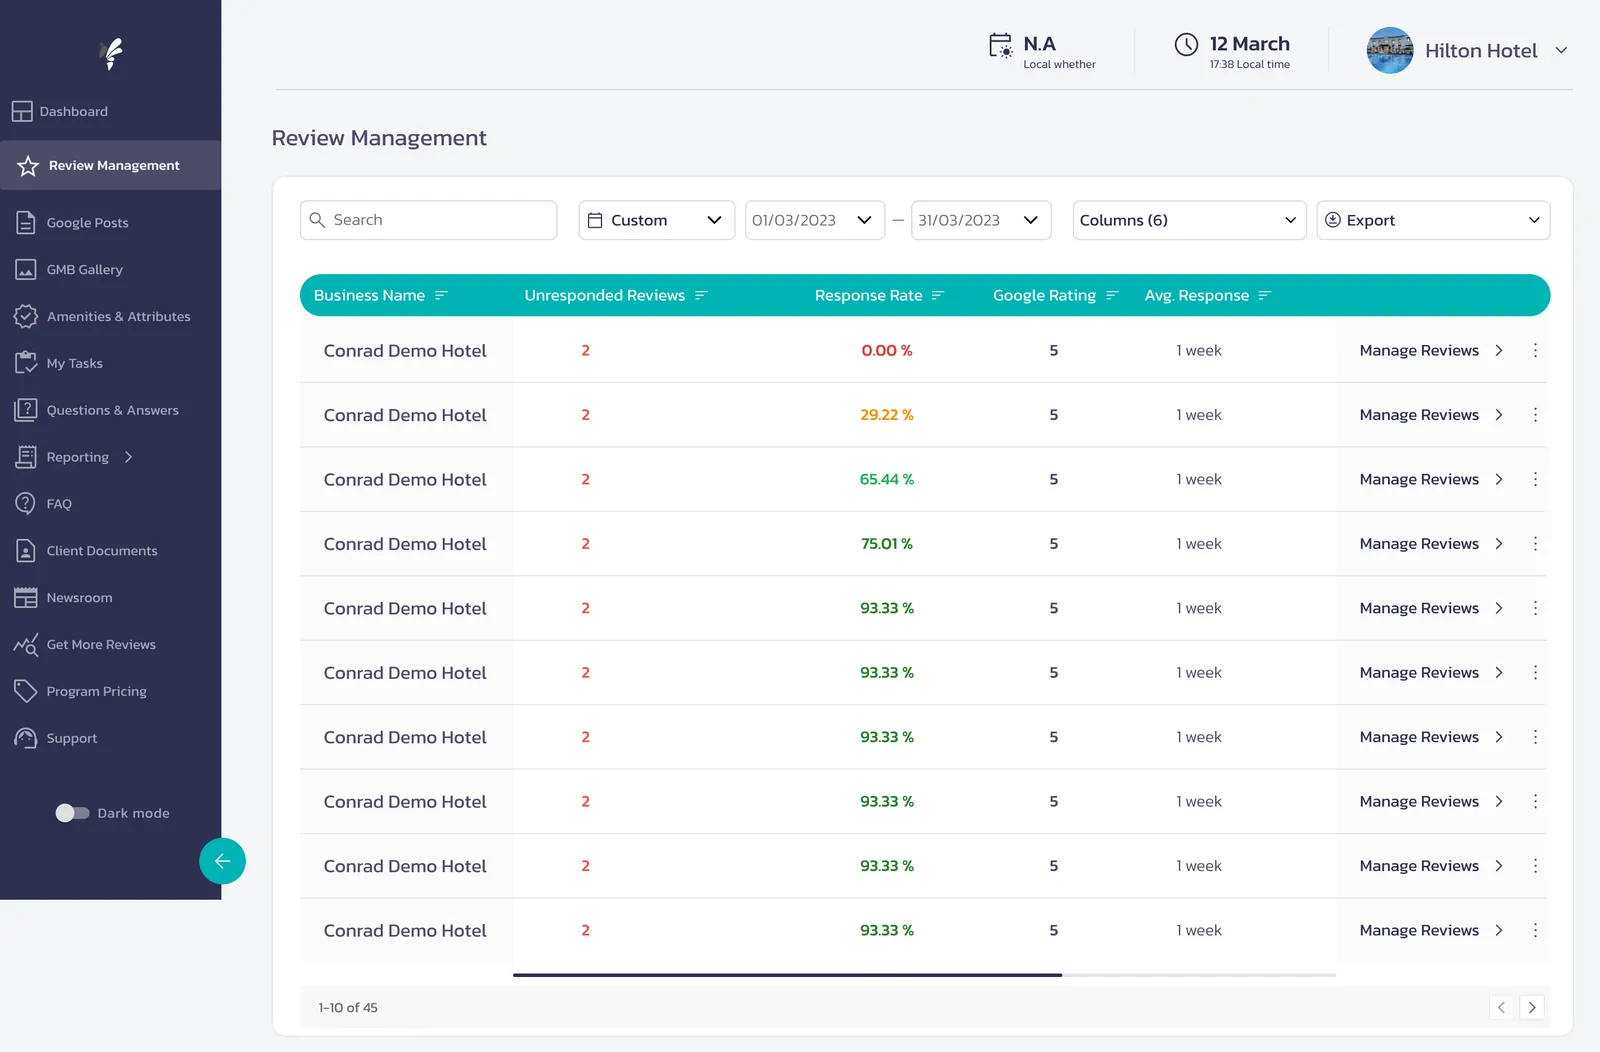Open three-dot menu for the 65.44 % row
The width and height of the screenshot is (1600, 1052).
click(1535, 479)
